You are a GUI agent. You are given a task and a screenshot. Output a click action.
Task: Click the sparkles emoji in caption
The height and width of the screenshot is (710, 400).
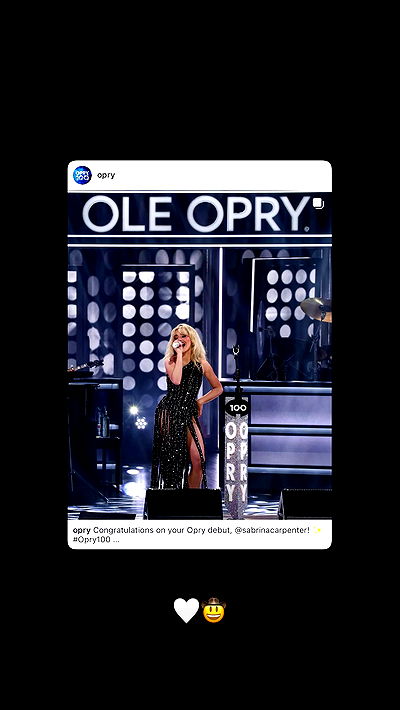coord(317,530)
